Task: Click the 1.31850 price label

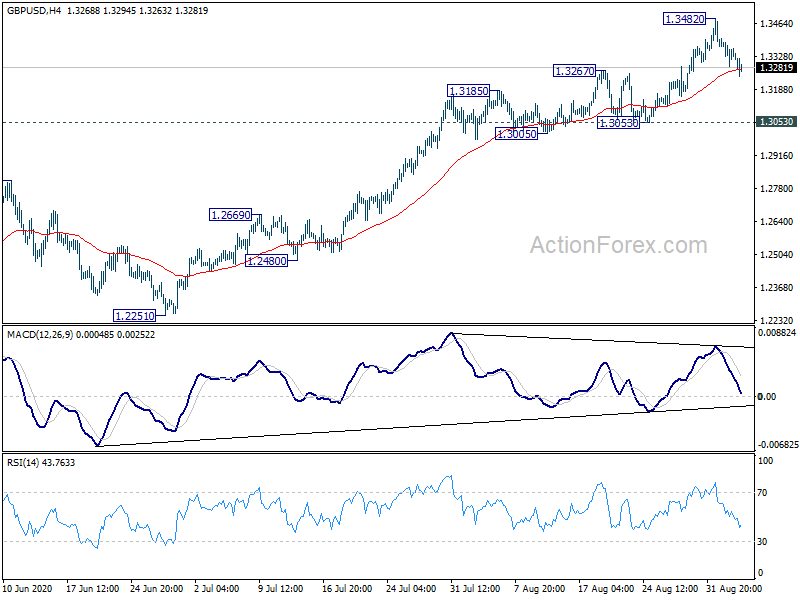Action: [x=468, y=91]
